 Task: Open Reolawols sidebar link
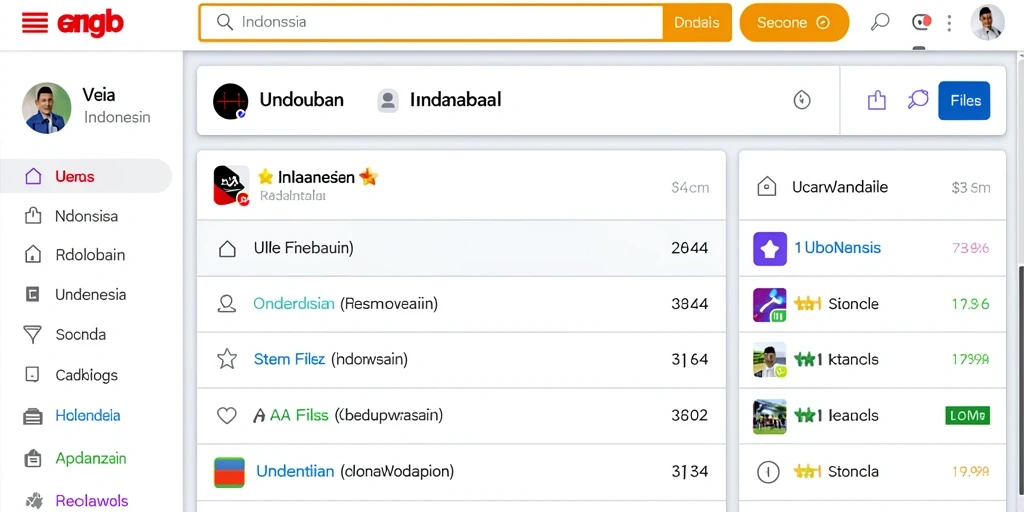tap(92, 501)
